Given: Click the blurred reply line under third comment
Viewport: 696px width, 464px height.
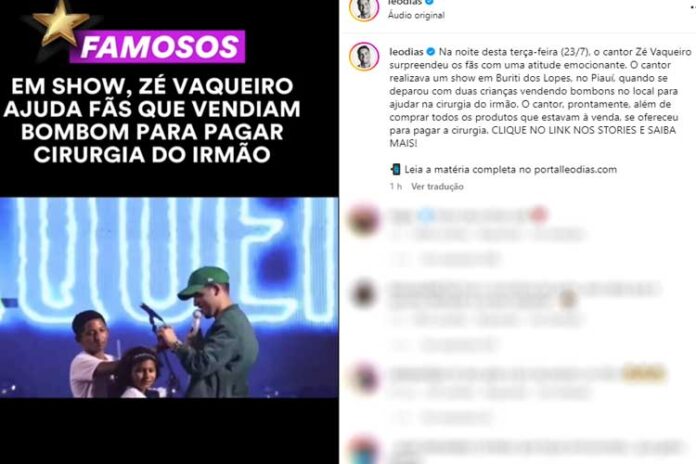Looking at the screenshot, I should point(457,417).
